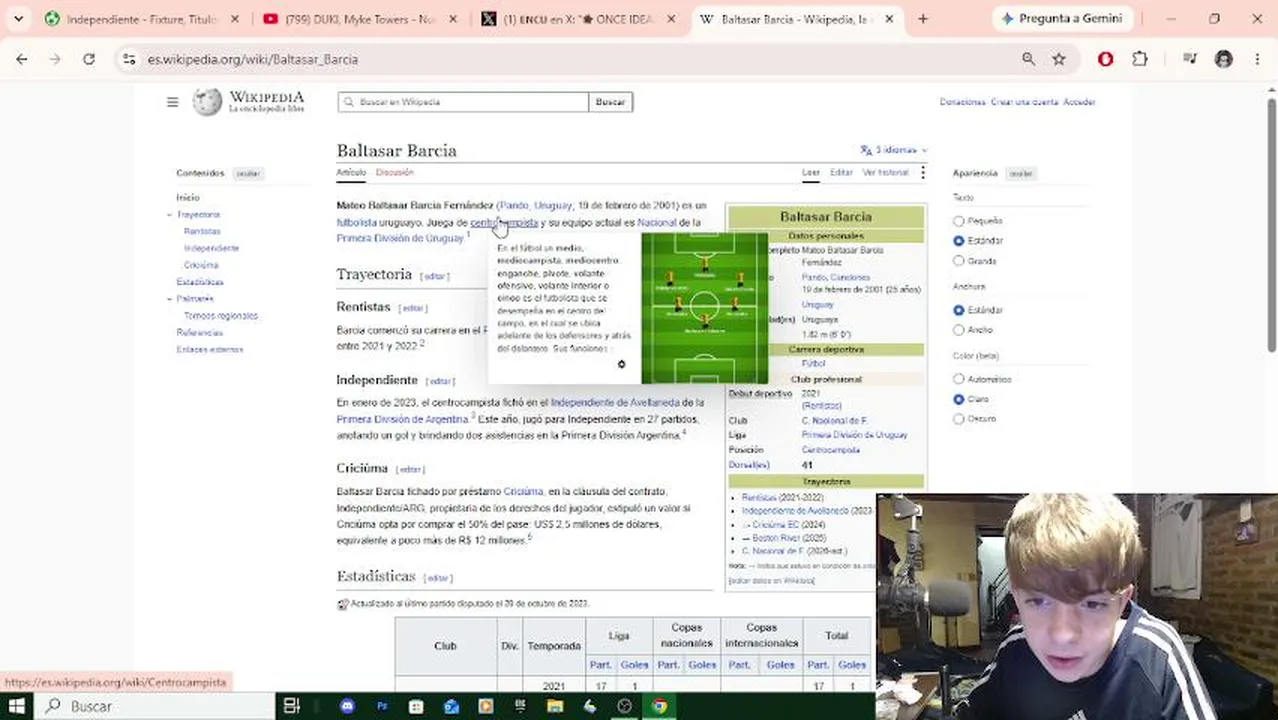Close the DUKI, Myke Towers YouTube tab
The height and width of the screenshot is (720, 1278).
[453, 19]
